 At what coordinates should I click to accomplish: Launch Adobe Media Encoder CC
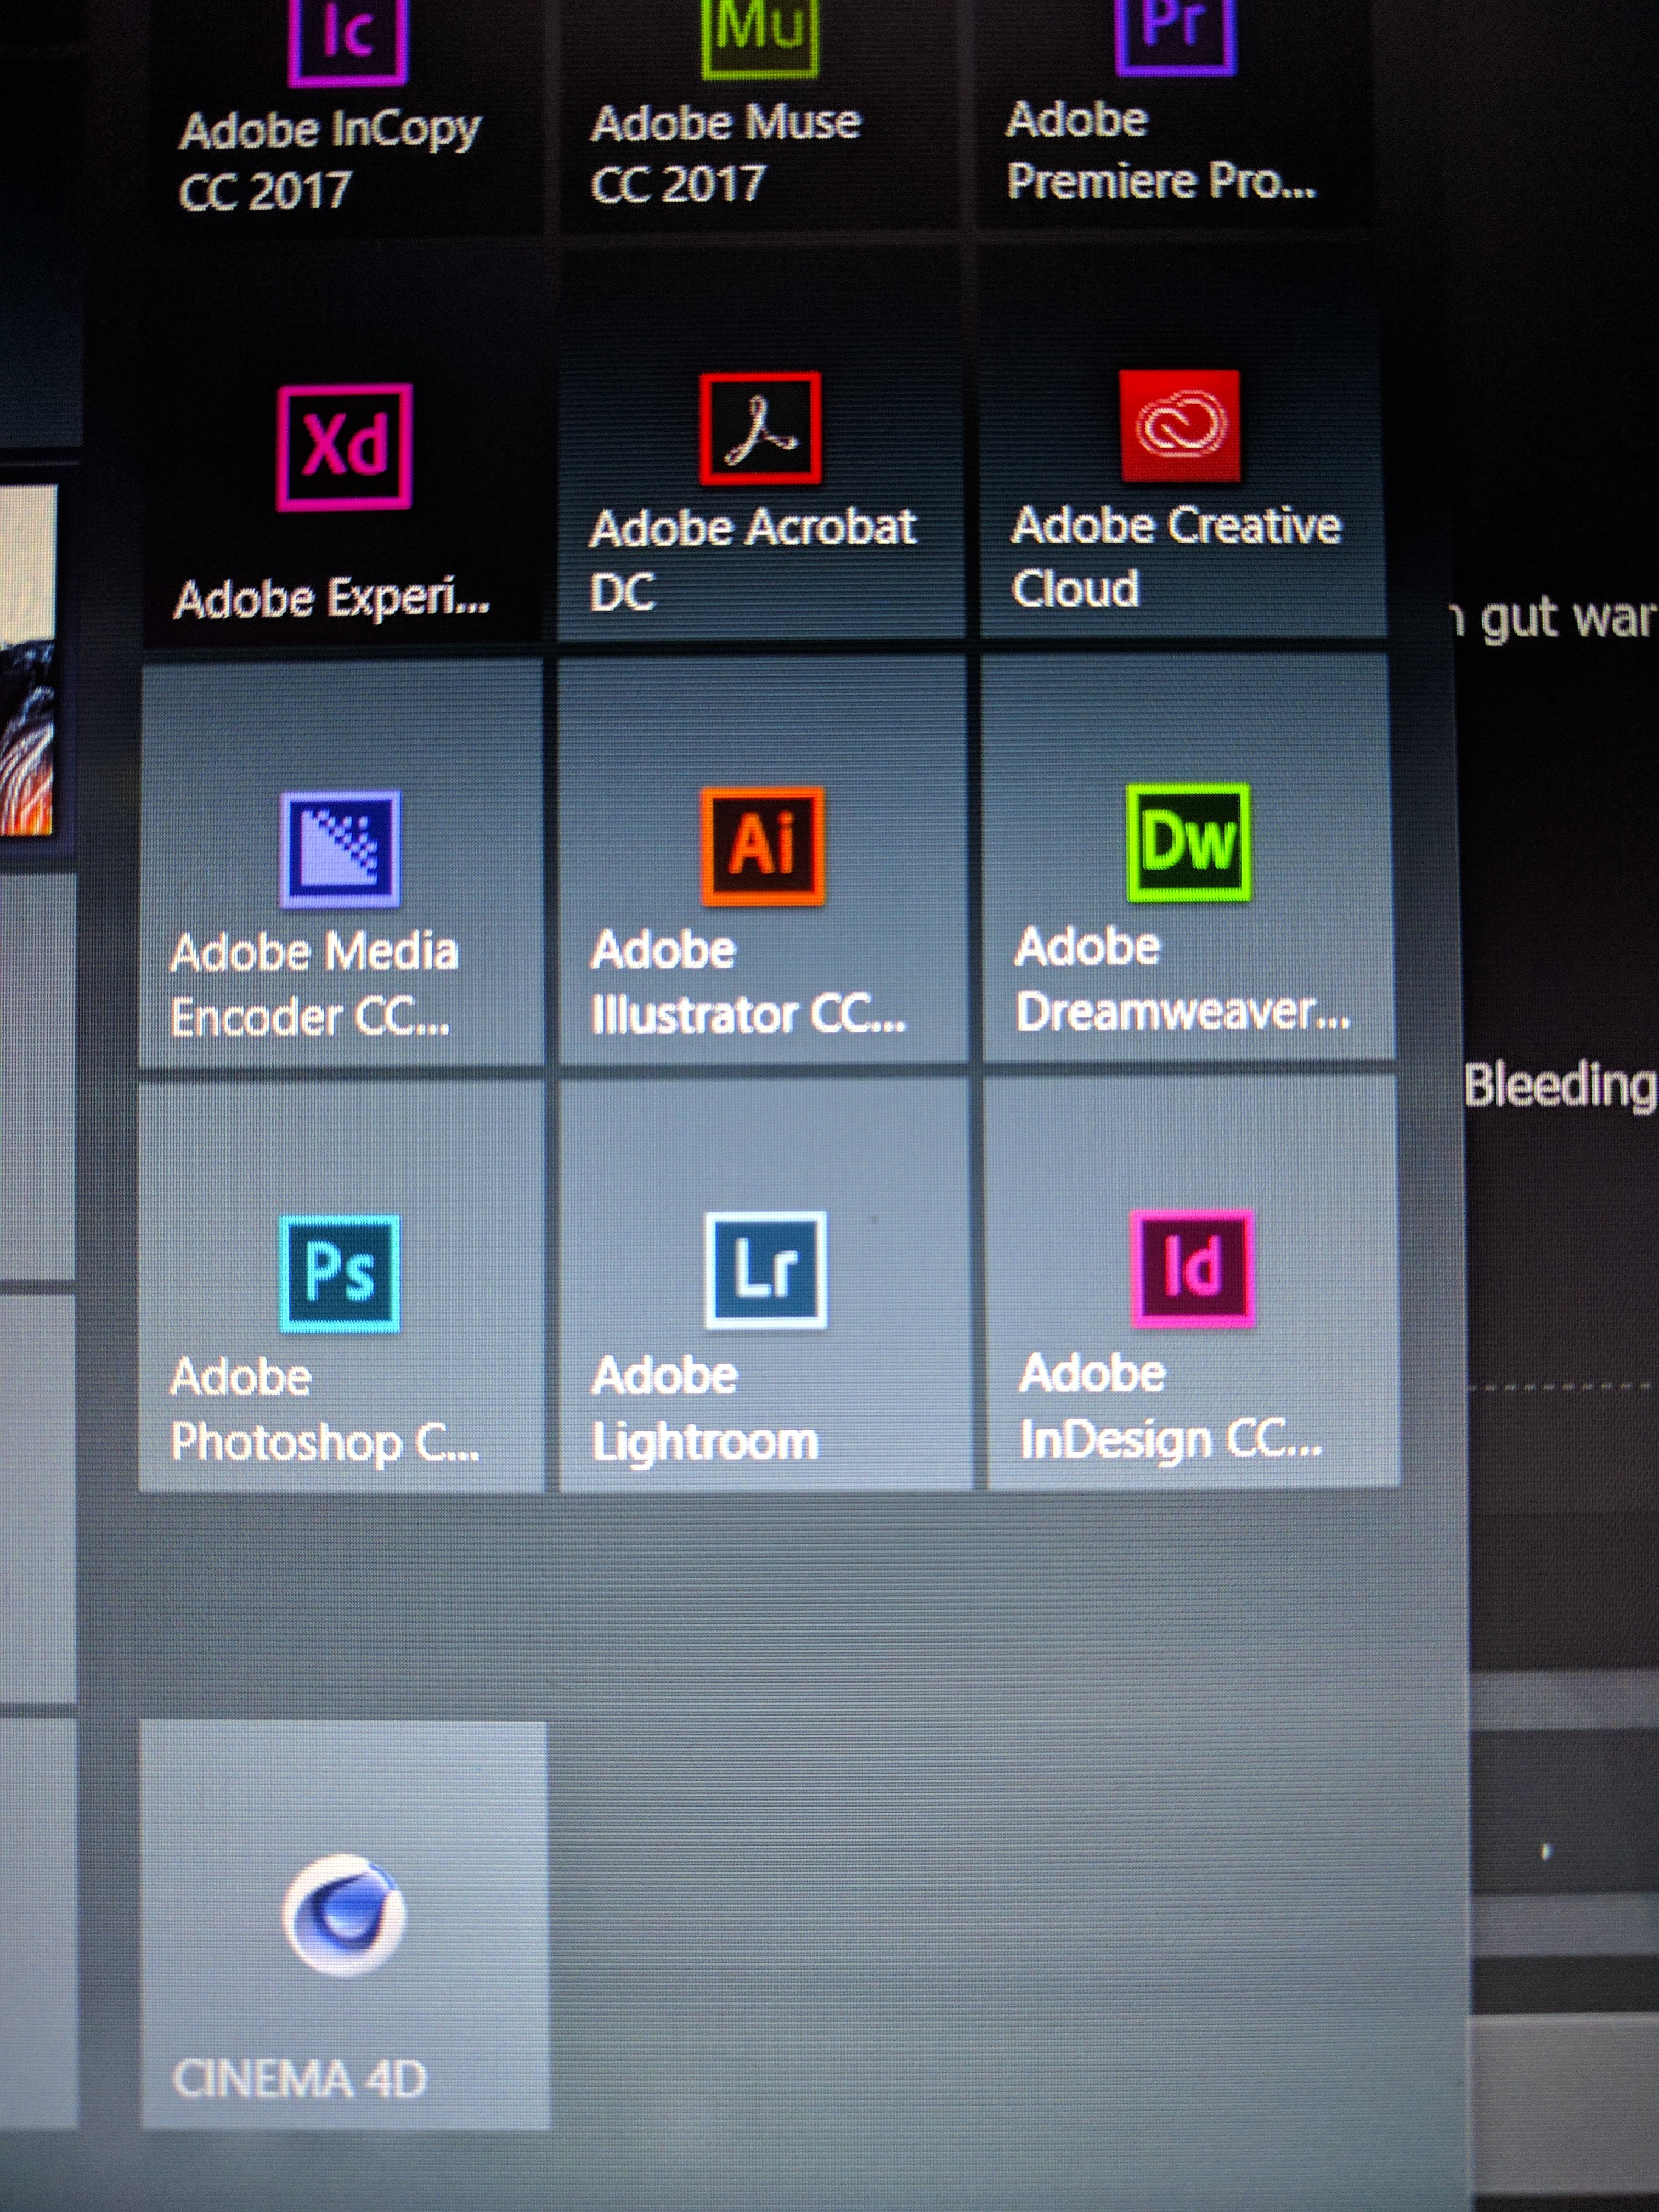pos(340,850)
